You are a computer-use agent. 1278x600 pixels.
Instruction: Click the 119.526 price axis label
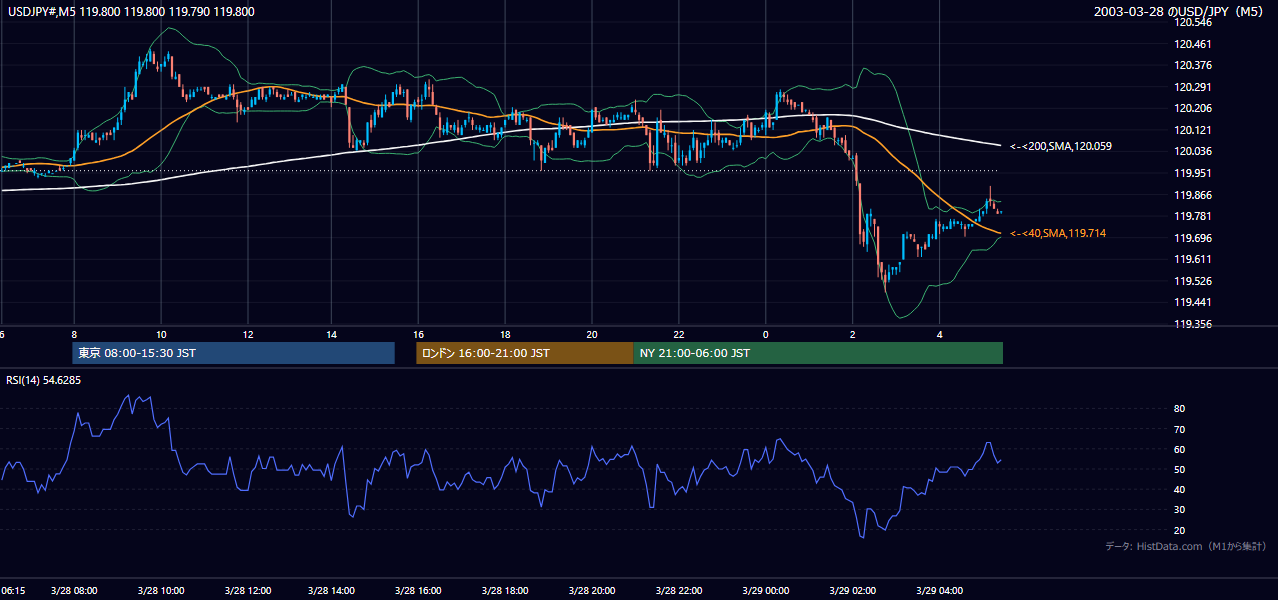(1192, 281)
